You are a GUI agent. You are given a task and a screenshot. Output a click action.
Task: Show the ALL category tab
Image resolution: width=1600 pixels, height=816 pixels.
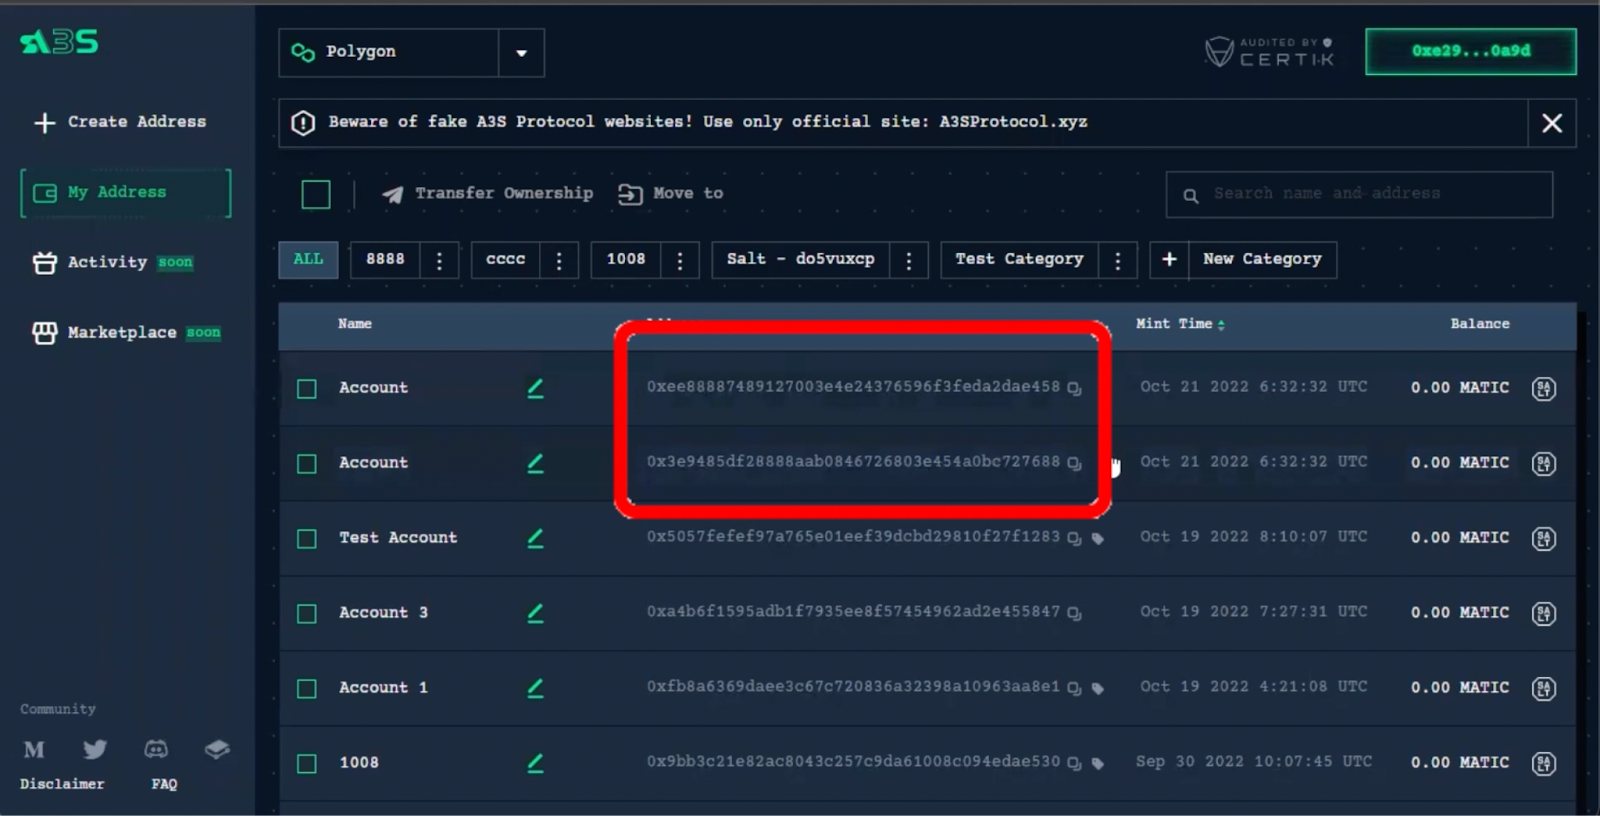[x=308, y=260]
